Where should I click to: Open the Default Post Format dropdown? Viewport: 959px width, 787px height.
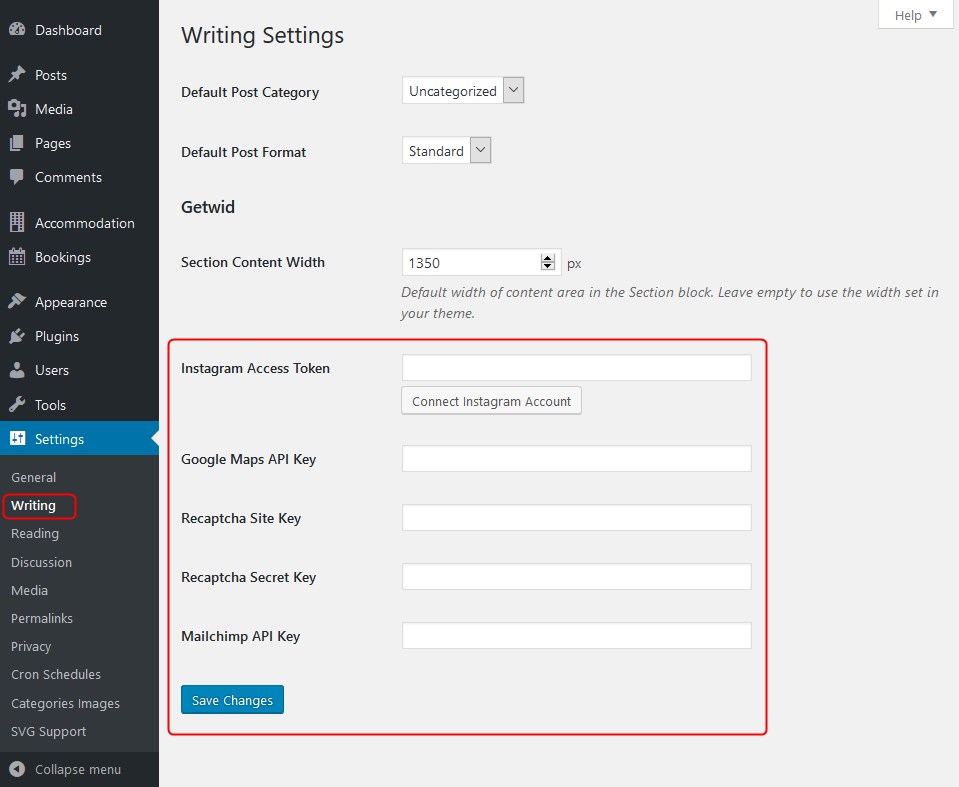446,150
